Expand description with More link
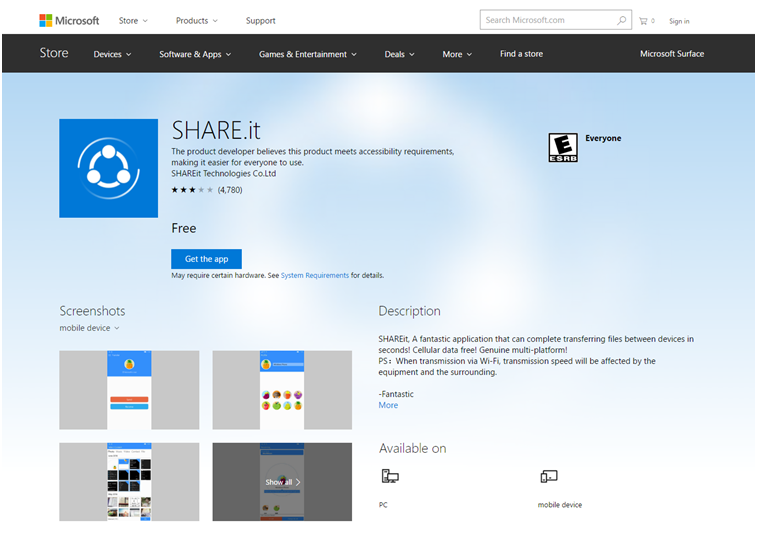 click(x=388, y=405)
